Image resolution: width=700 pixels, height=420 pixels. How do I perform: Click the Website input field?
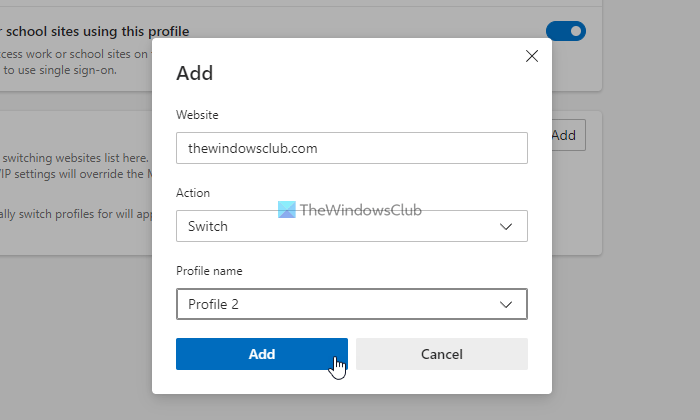(x=352, y=148)
